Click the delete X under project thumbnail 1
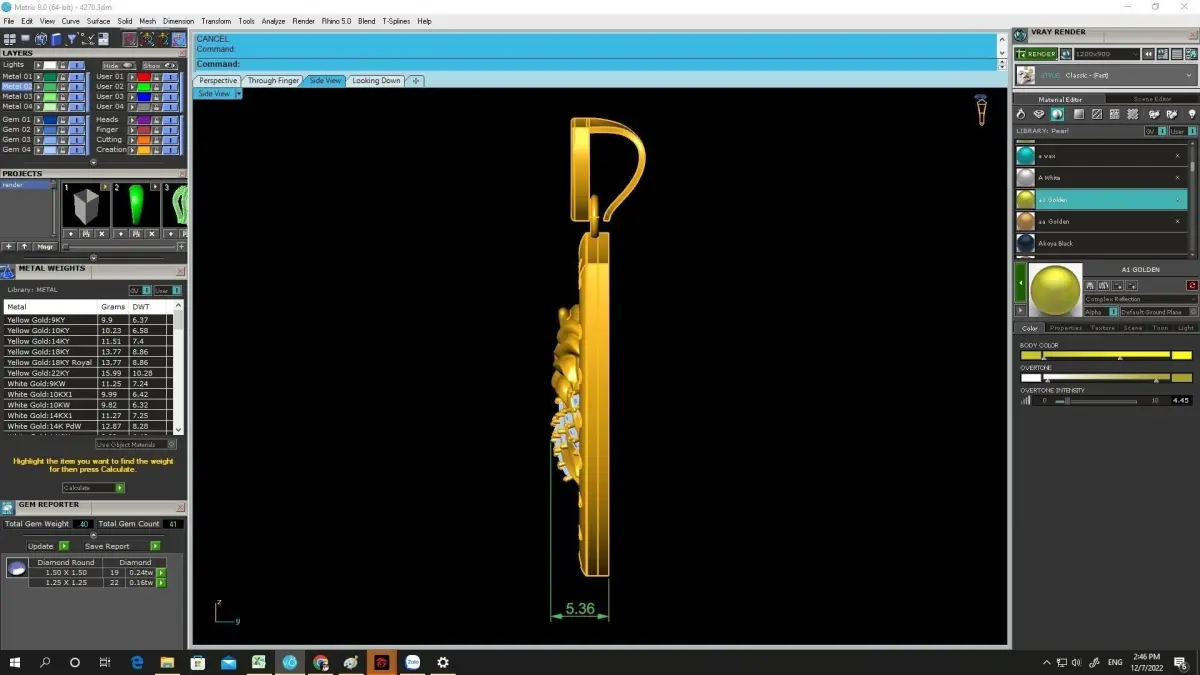This screenshot has width=1200, height=675. pyautogui.click(x=101, y=233)
